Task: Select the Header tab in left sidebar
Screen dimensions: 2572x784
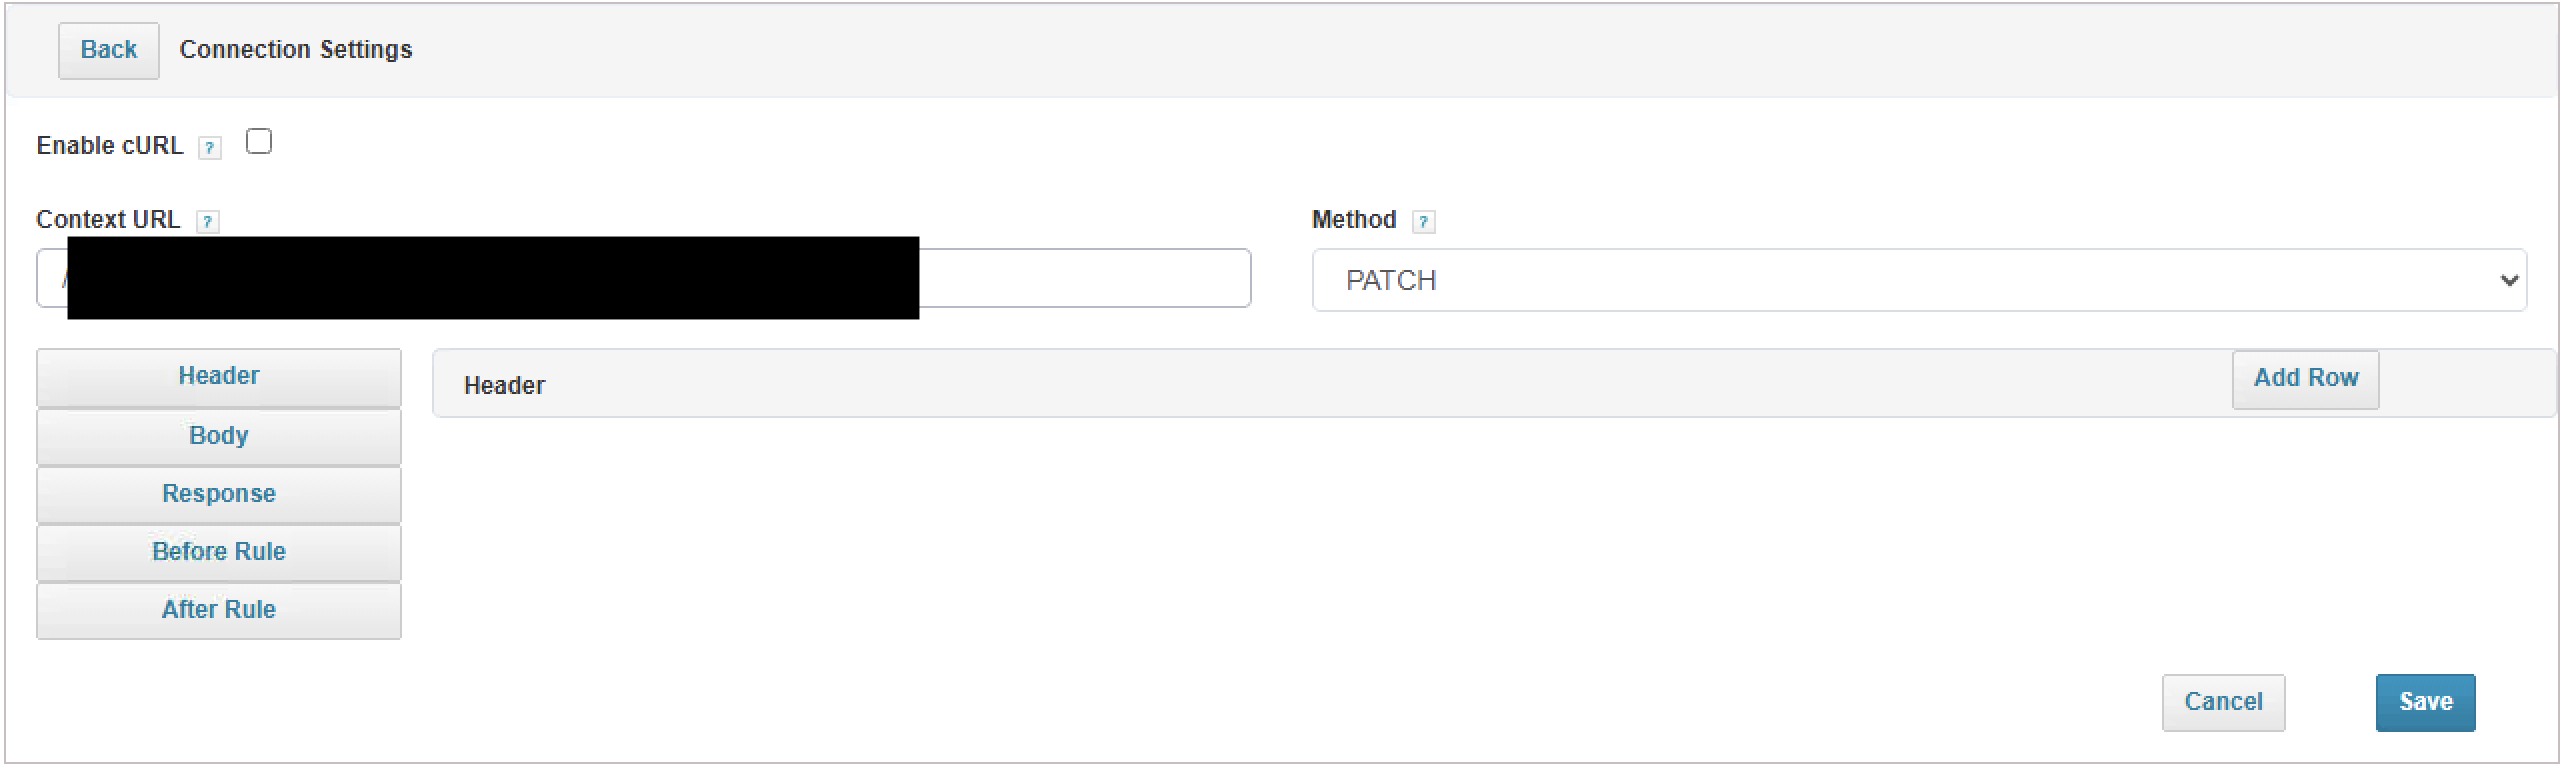Action: coord(218,377)
